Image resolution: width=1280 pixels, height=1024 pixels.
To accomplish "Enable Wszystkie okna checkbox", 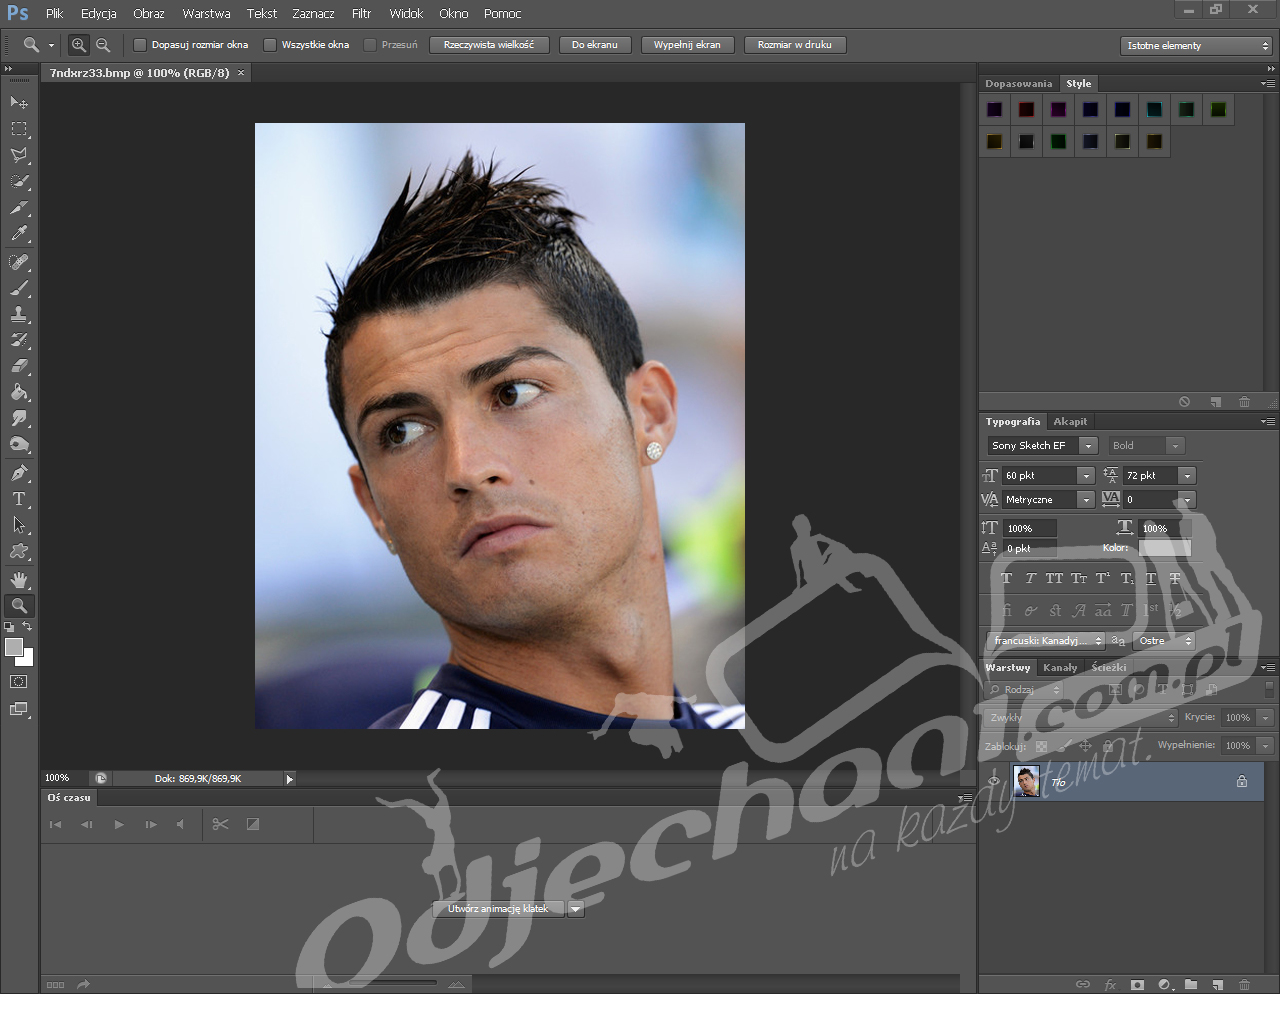I will (x=269, y=45).
